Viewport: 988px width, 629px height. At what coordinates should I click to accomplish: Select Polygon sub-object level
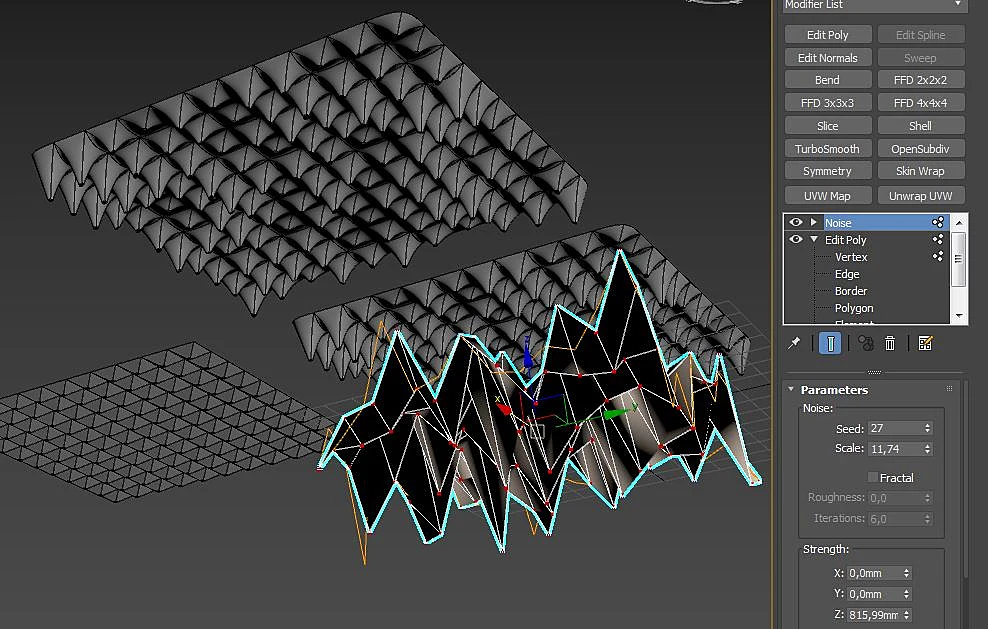pyautogui.click(x=854, y=308)
